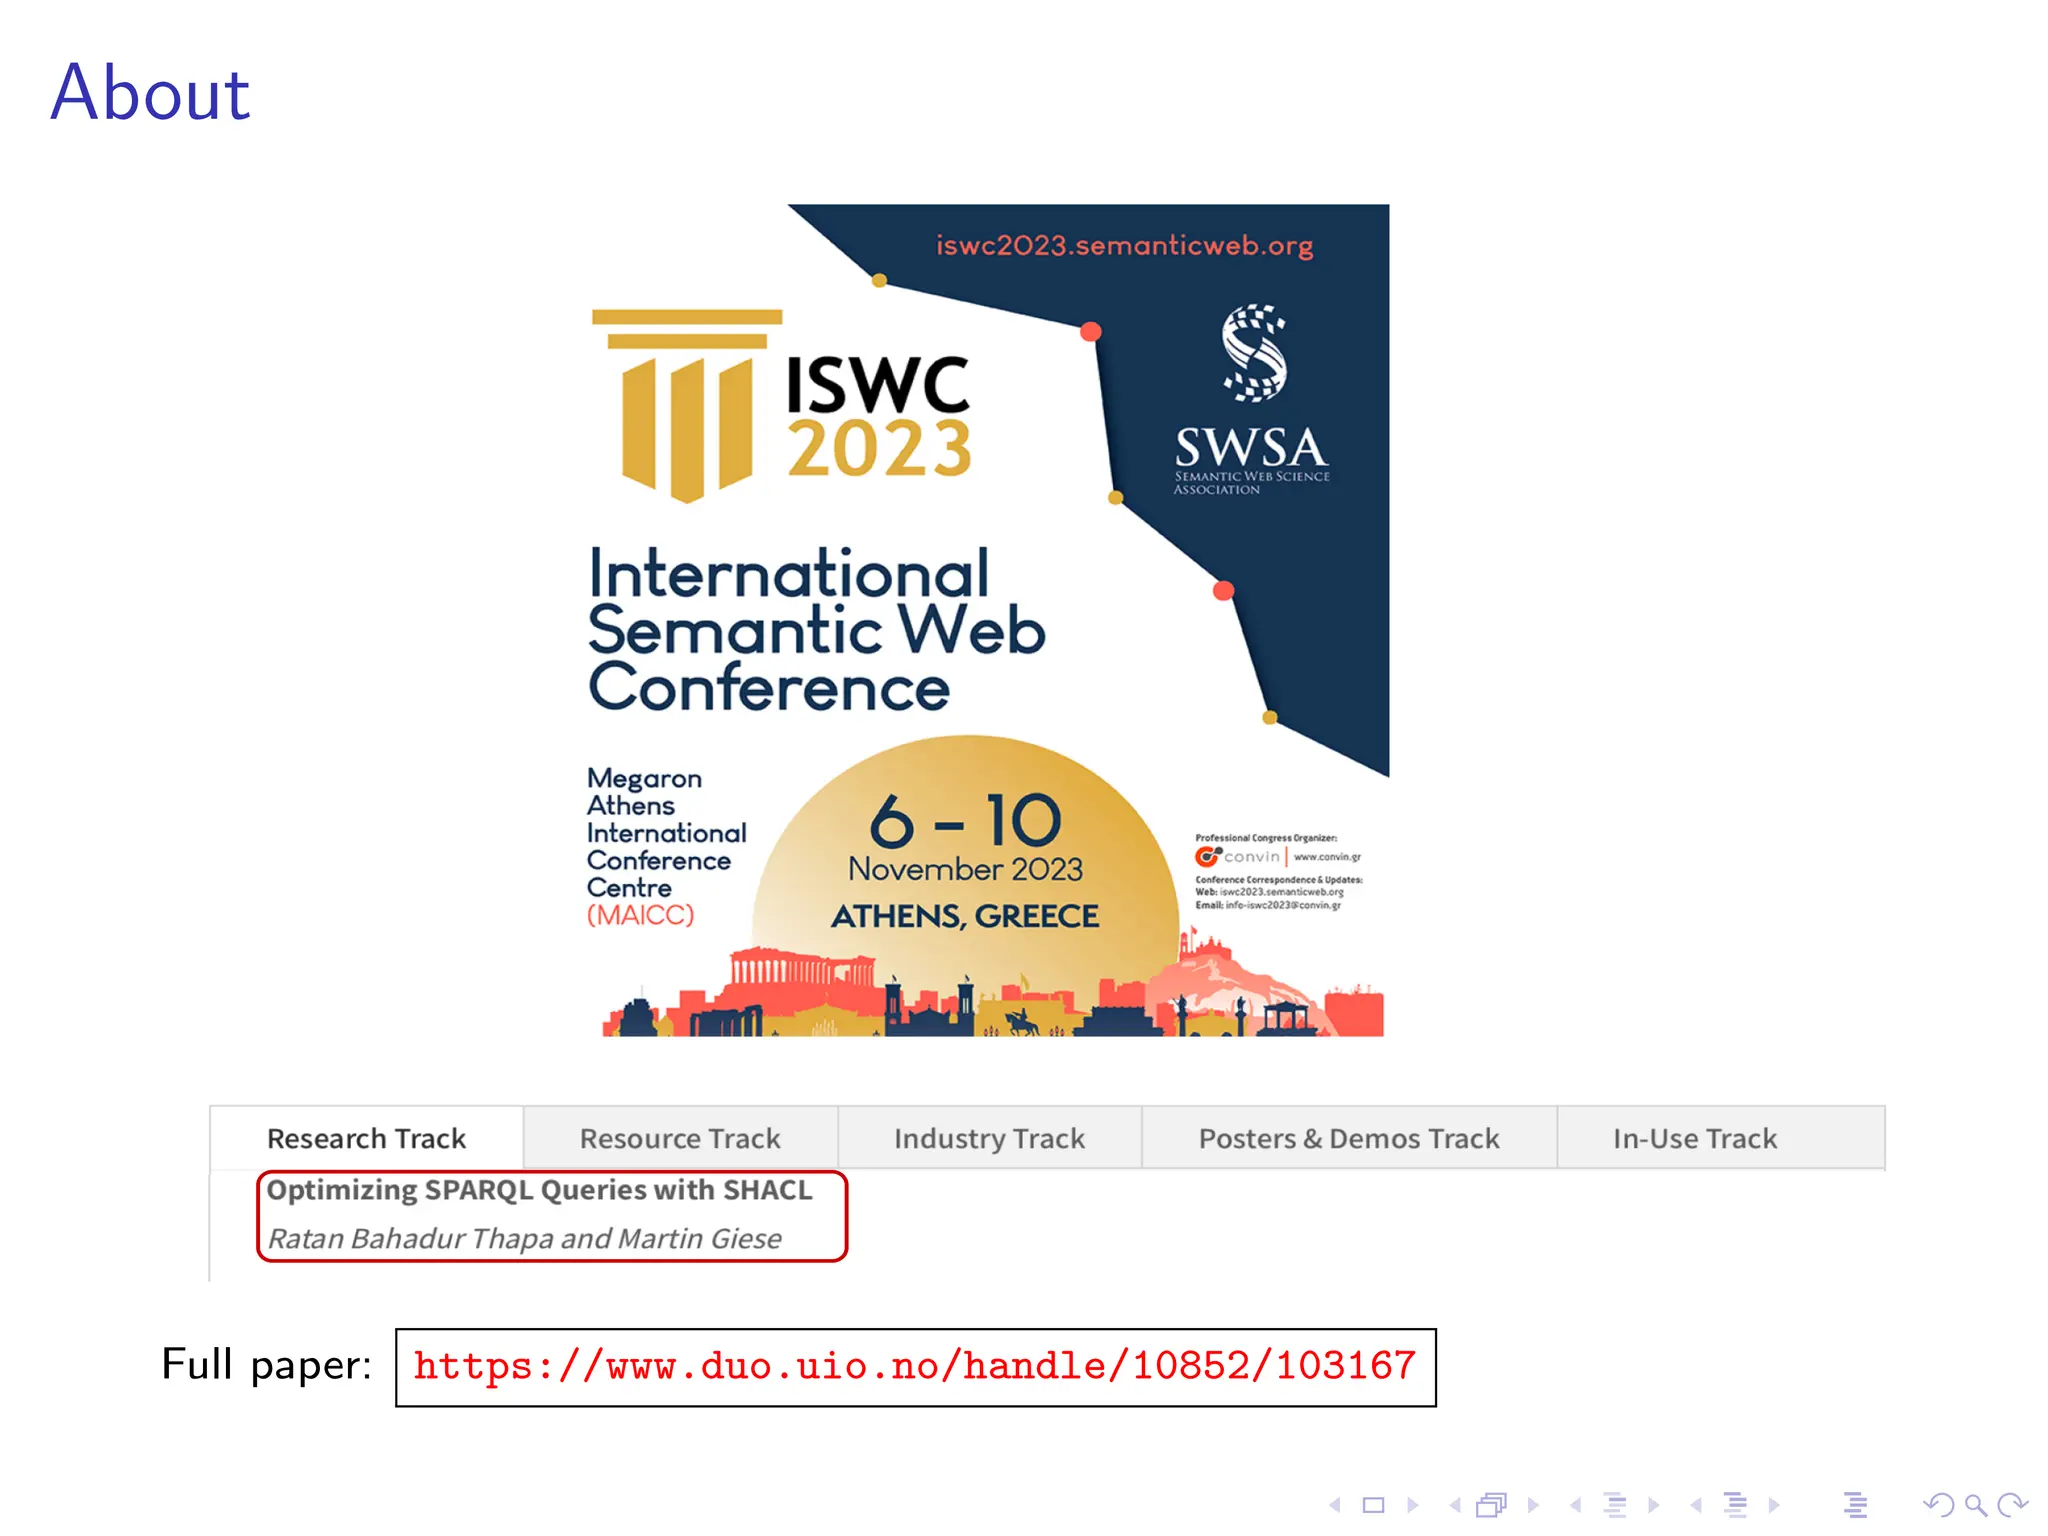2048x1536 pixels.
Task: Go to previous frame arrow beside the stacked-frames icon
Action: 1455,1505
